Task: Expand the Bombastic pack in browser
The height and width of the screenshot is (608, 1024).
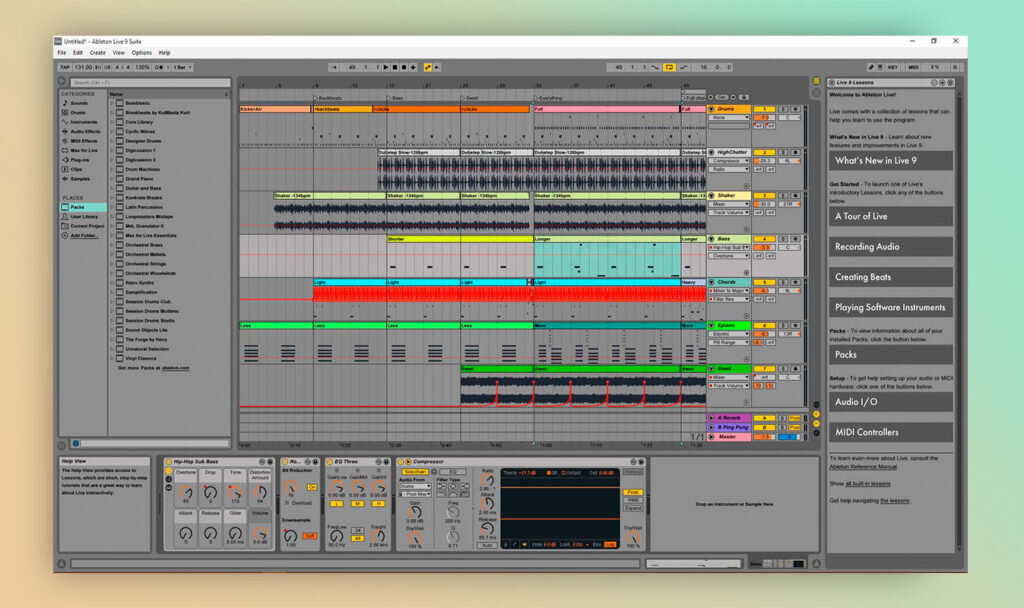Action: pos(112,103)
